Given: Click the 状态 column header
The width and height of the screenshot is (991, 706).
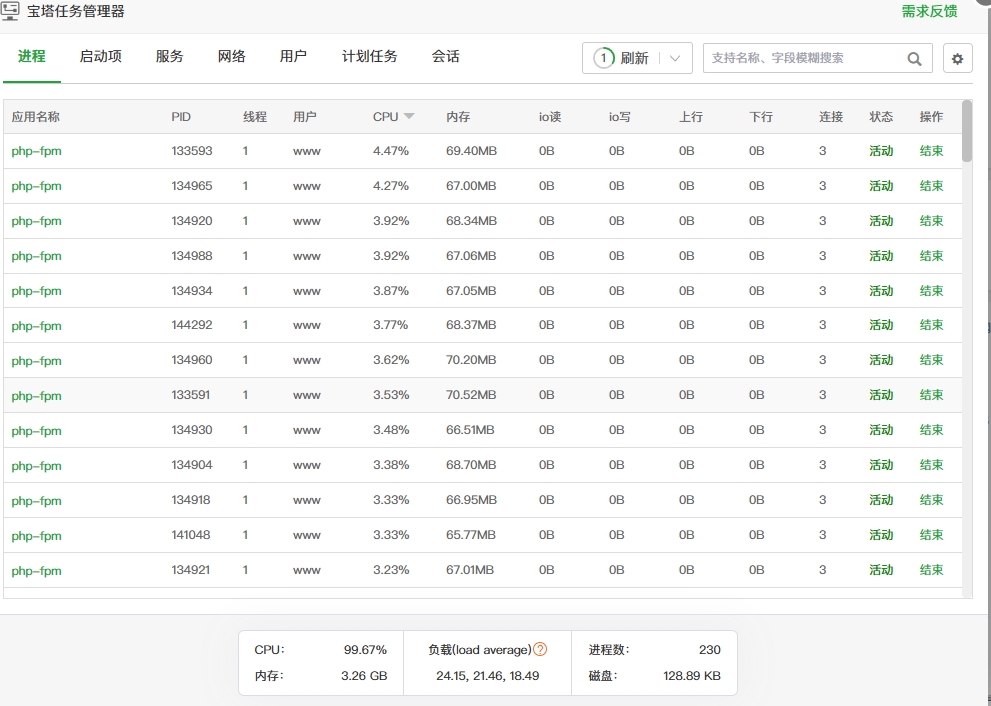Looking at the screenshot, I should [x=881, y=117].
